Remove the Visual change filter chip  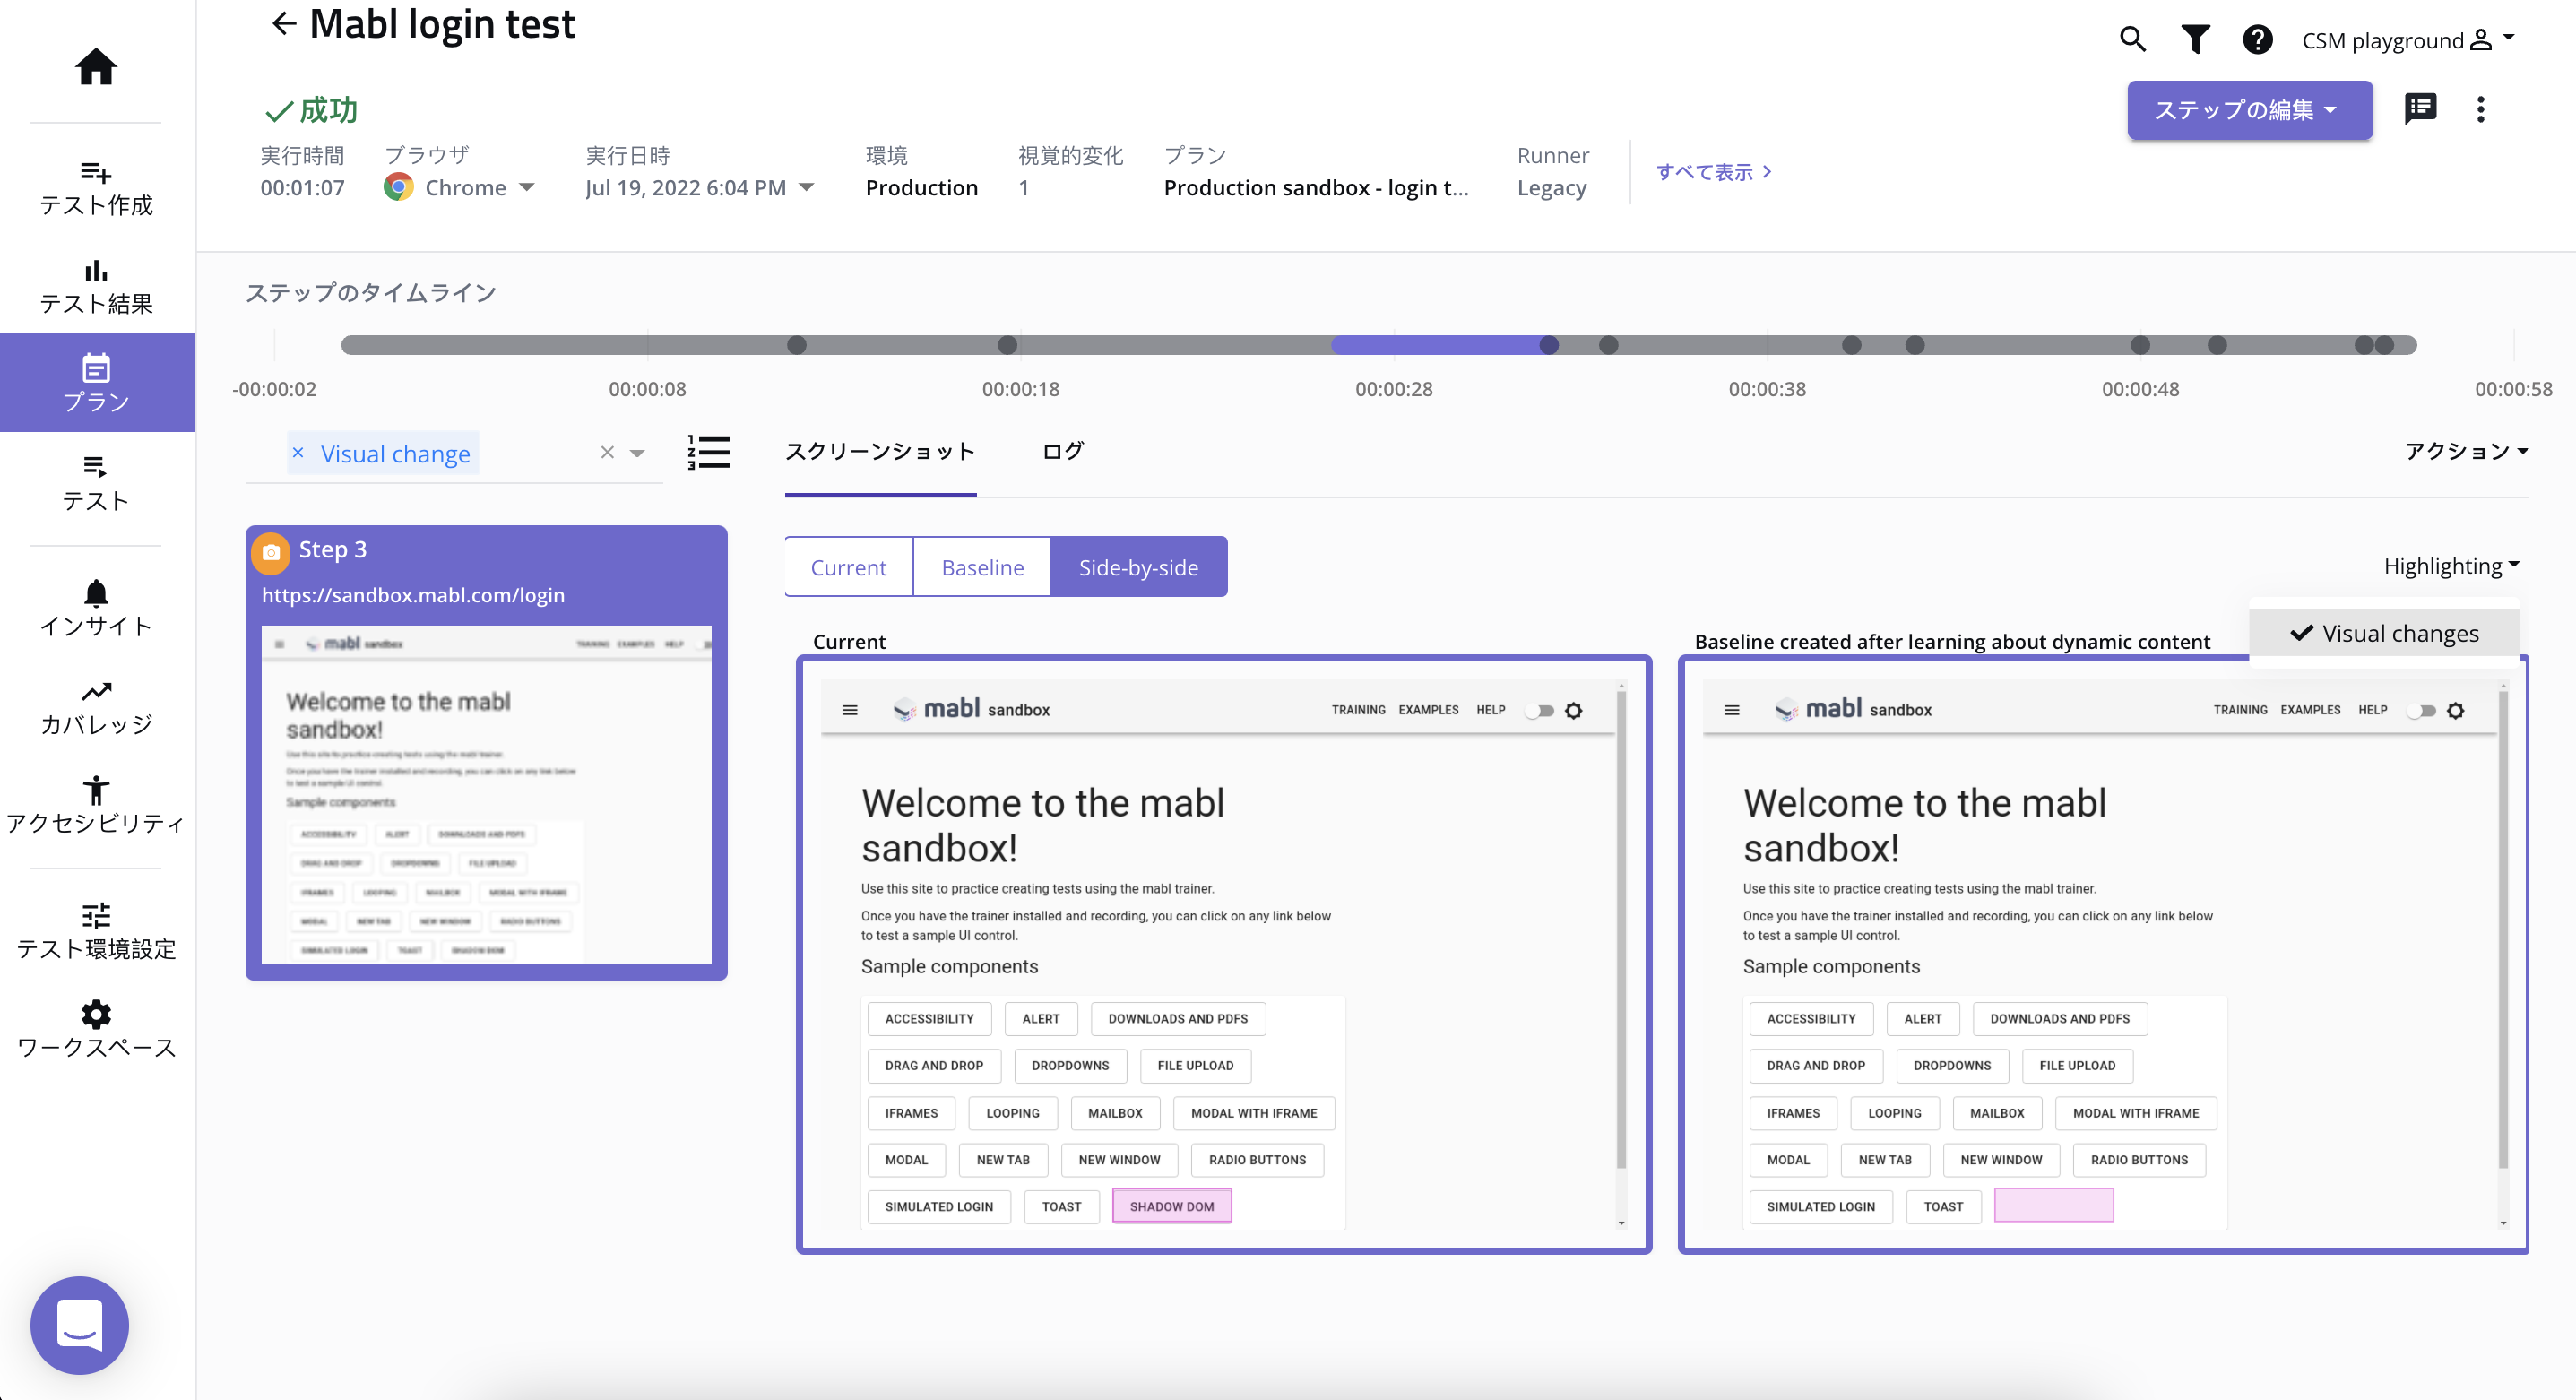[x=298, y=453]
